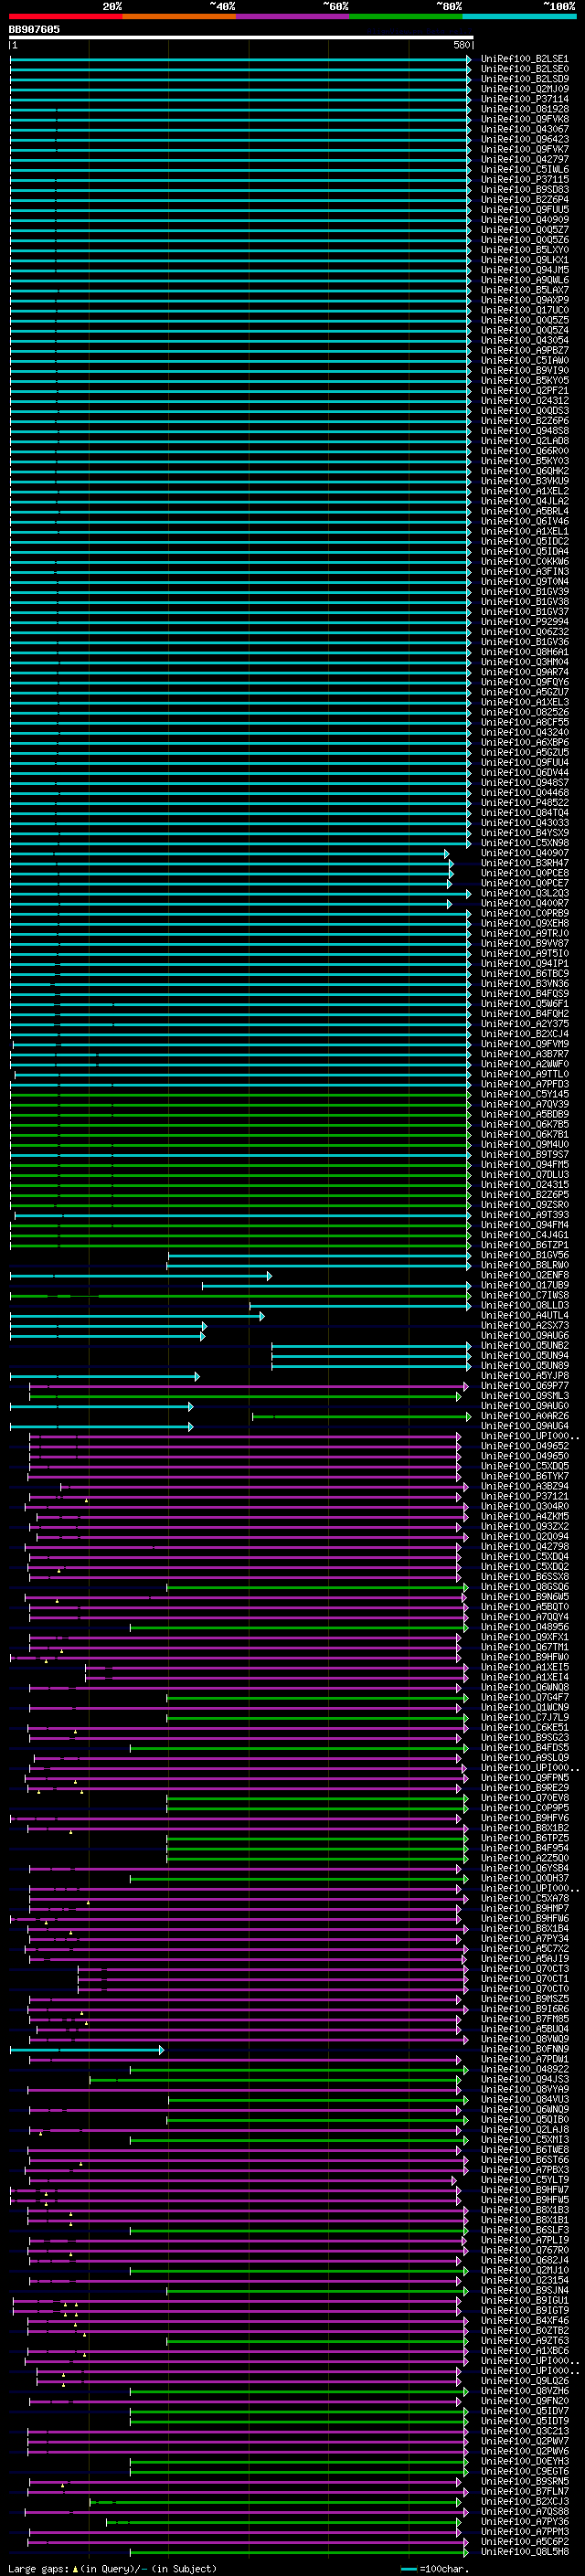Click the UniRef100_B9SD83 label
The height and width of the screenshot is (2576, 585).
coord(524,189)
